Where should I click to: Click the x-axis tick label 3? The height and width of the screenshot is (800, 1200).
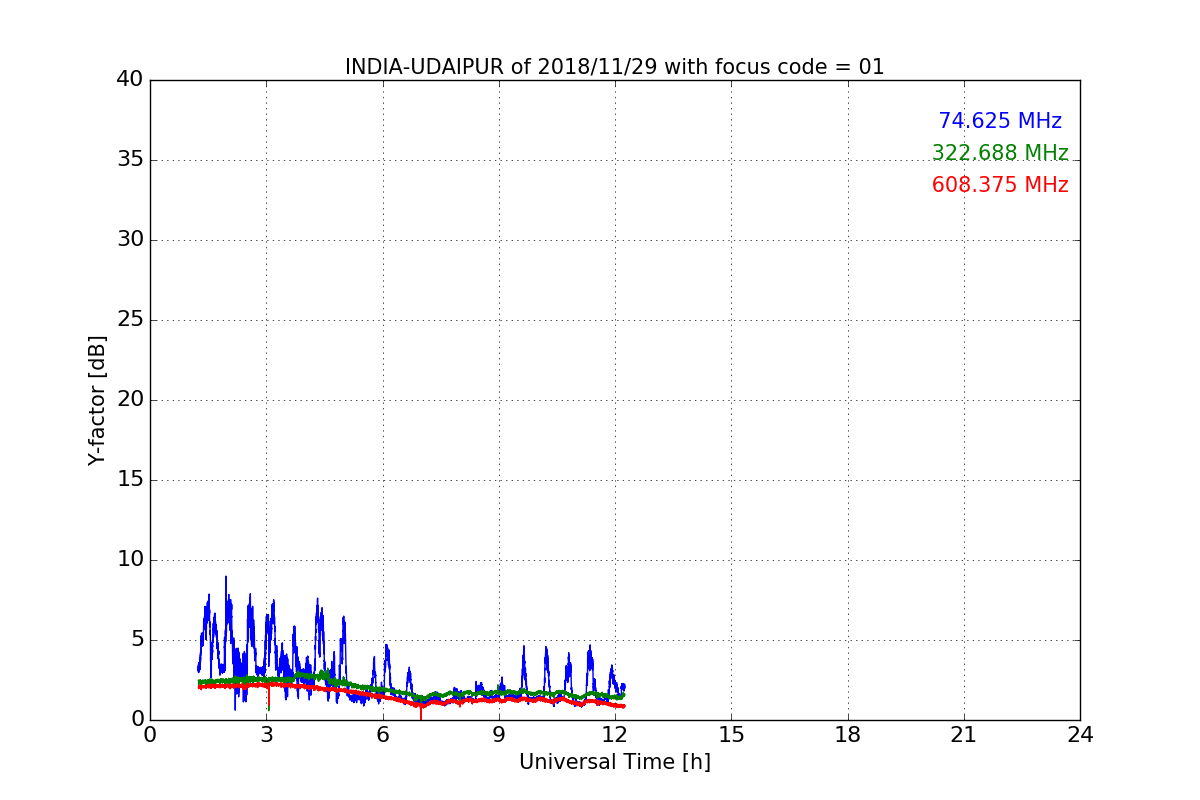pyautogui.click(x=266, y=735)
